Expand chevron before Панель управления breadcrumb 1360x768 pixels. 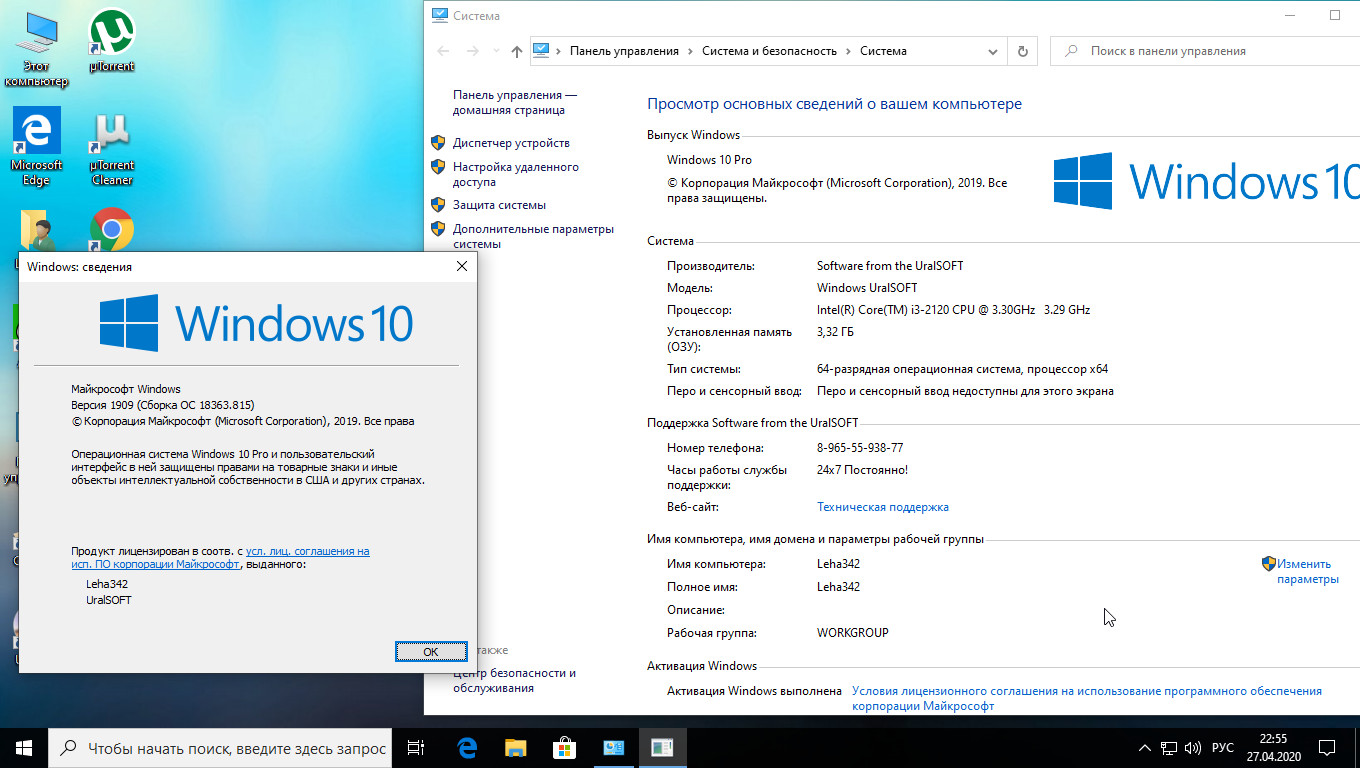pos(559,51)
